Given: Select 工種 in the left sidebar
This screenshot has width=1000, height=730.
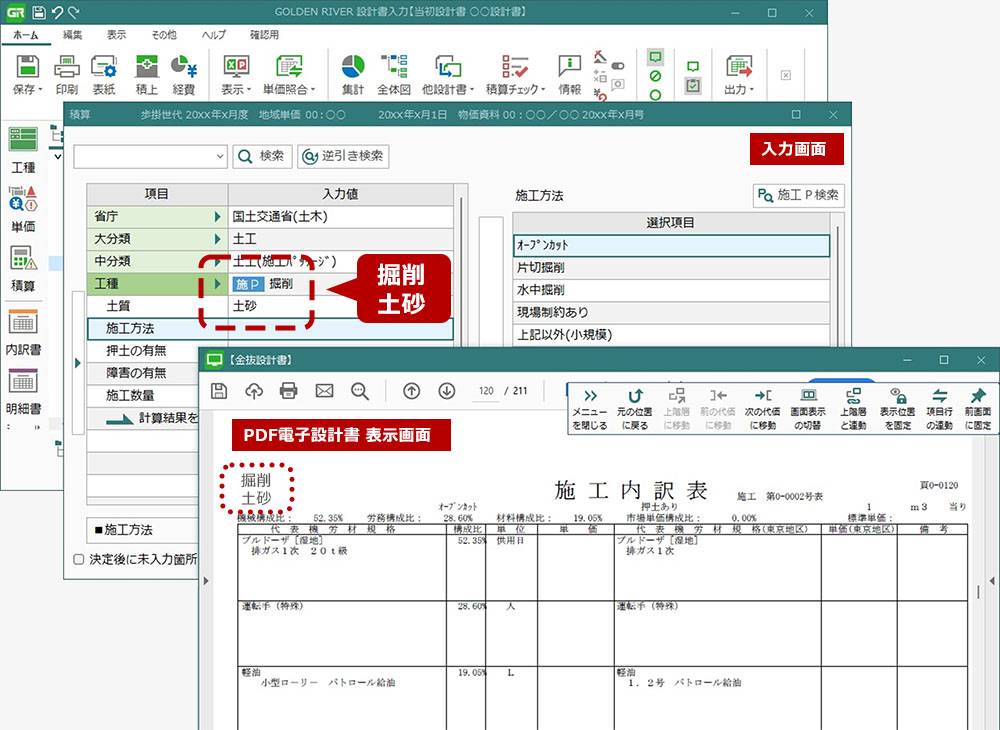Looking at the screenshot, I should (23, 150).
